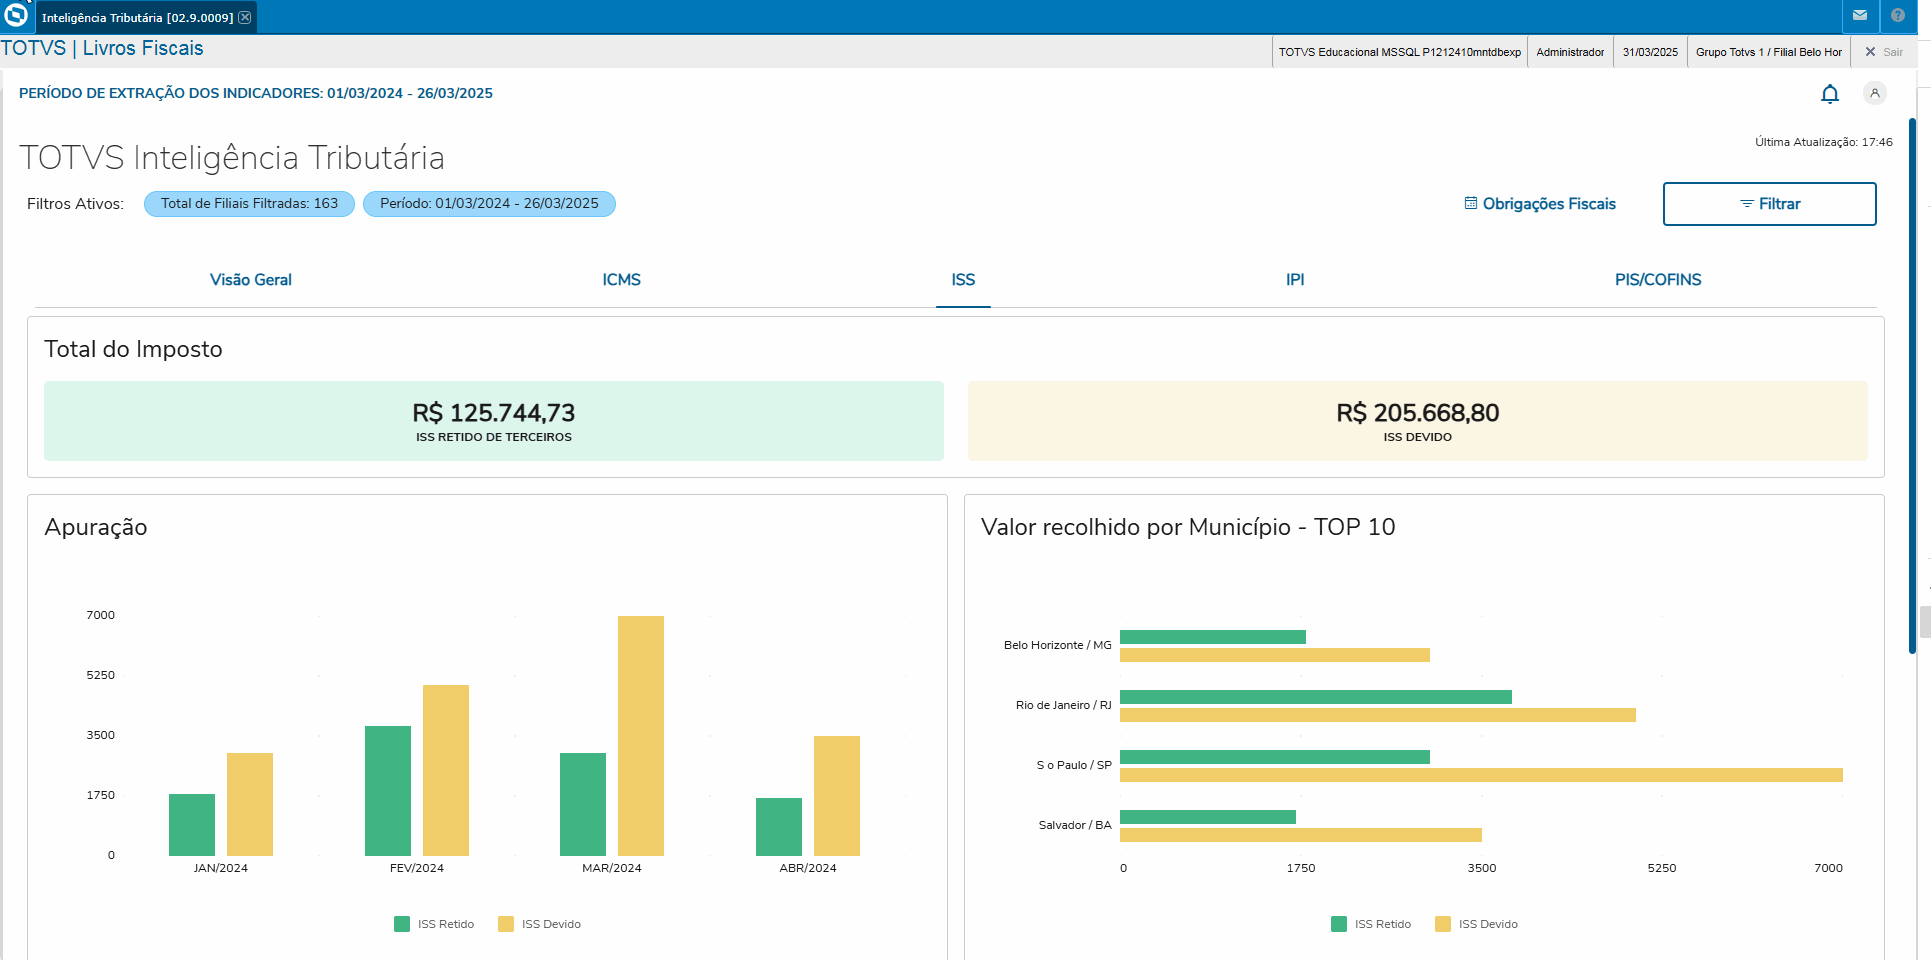This screenshot has height=960, width=1931.
Task: Click Salvador / BA ISS Retido bar
Action: [x=1208, y=817]
